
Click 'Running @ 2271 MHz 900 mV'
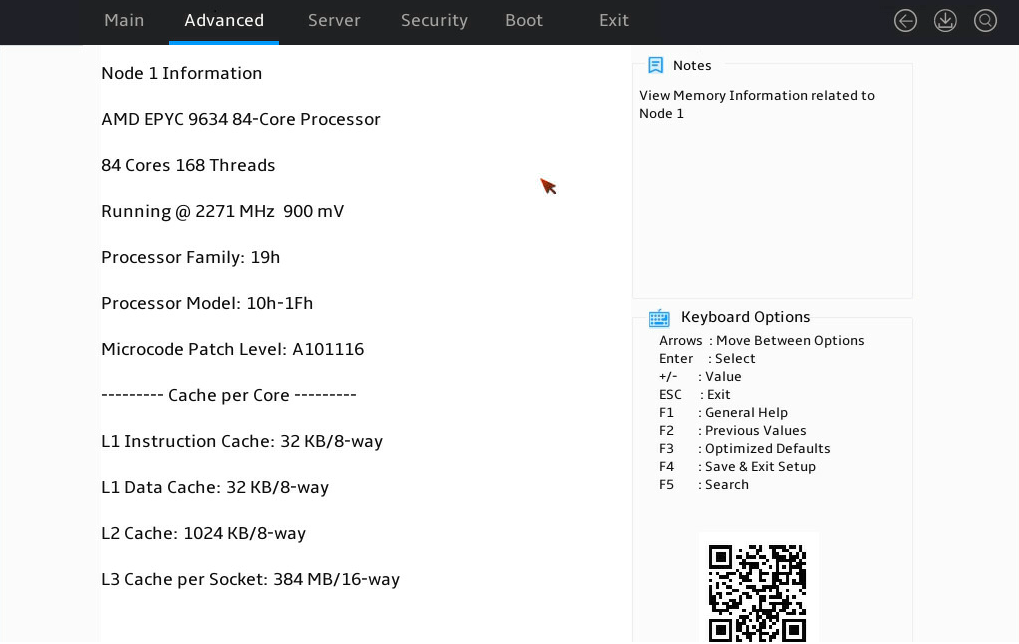point(222,212)
